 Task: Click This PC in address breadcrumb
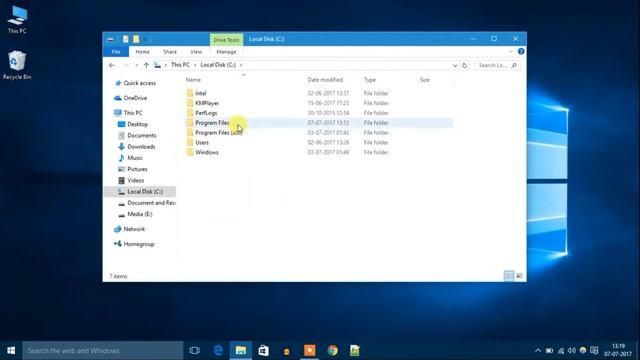[180, 65]
